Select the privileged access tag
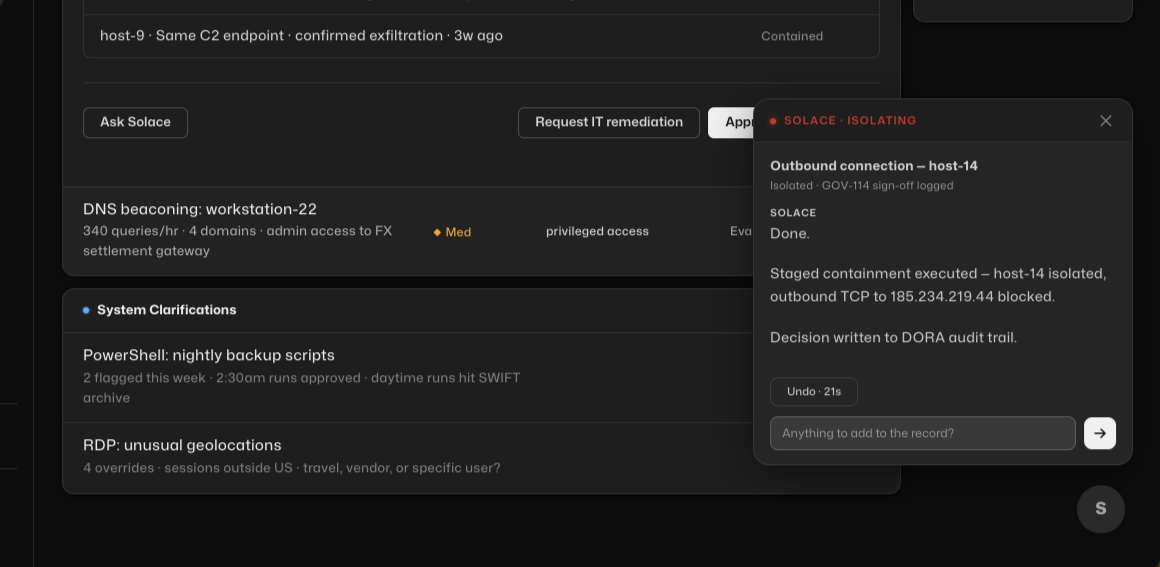 [597, 232]
